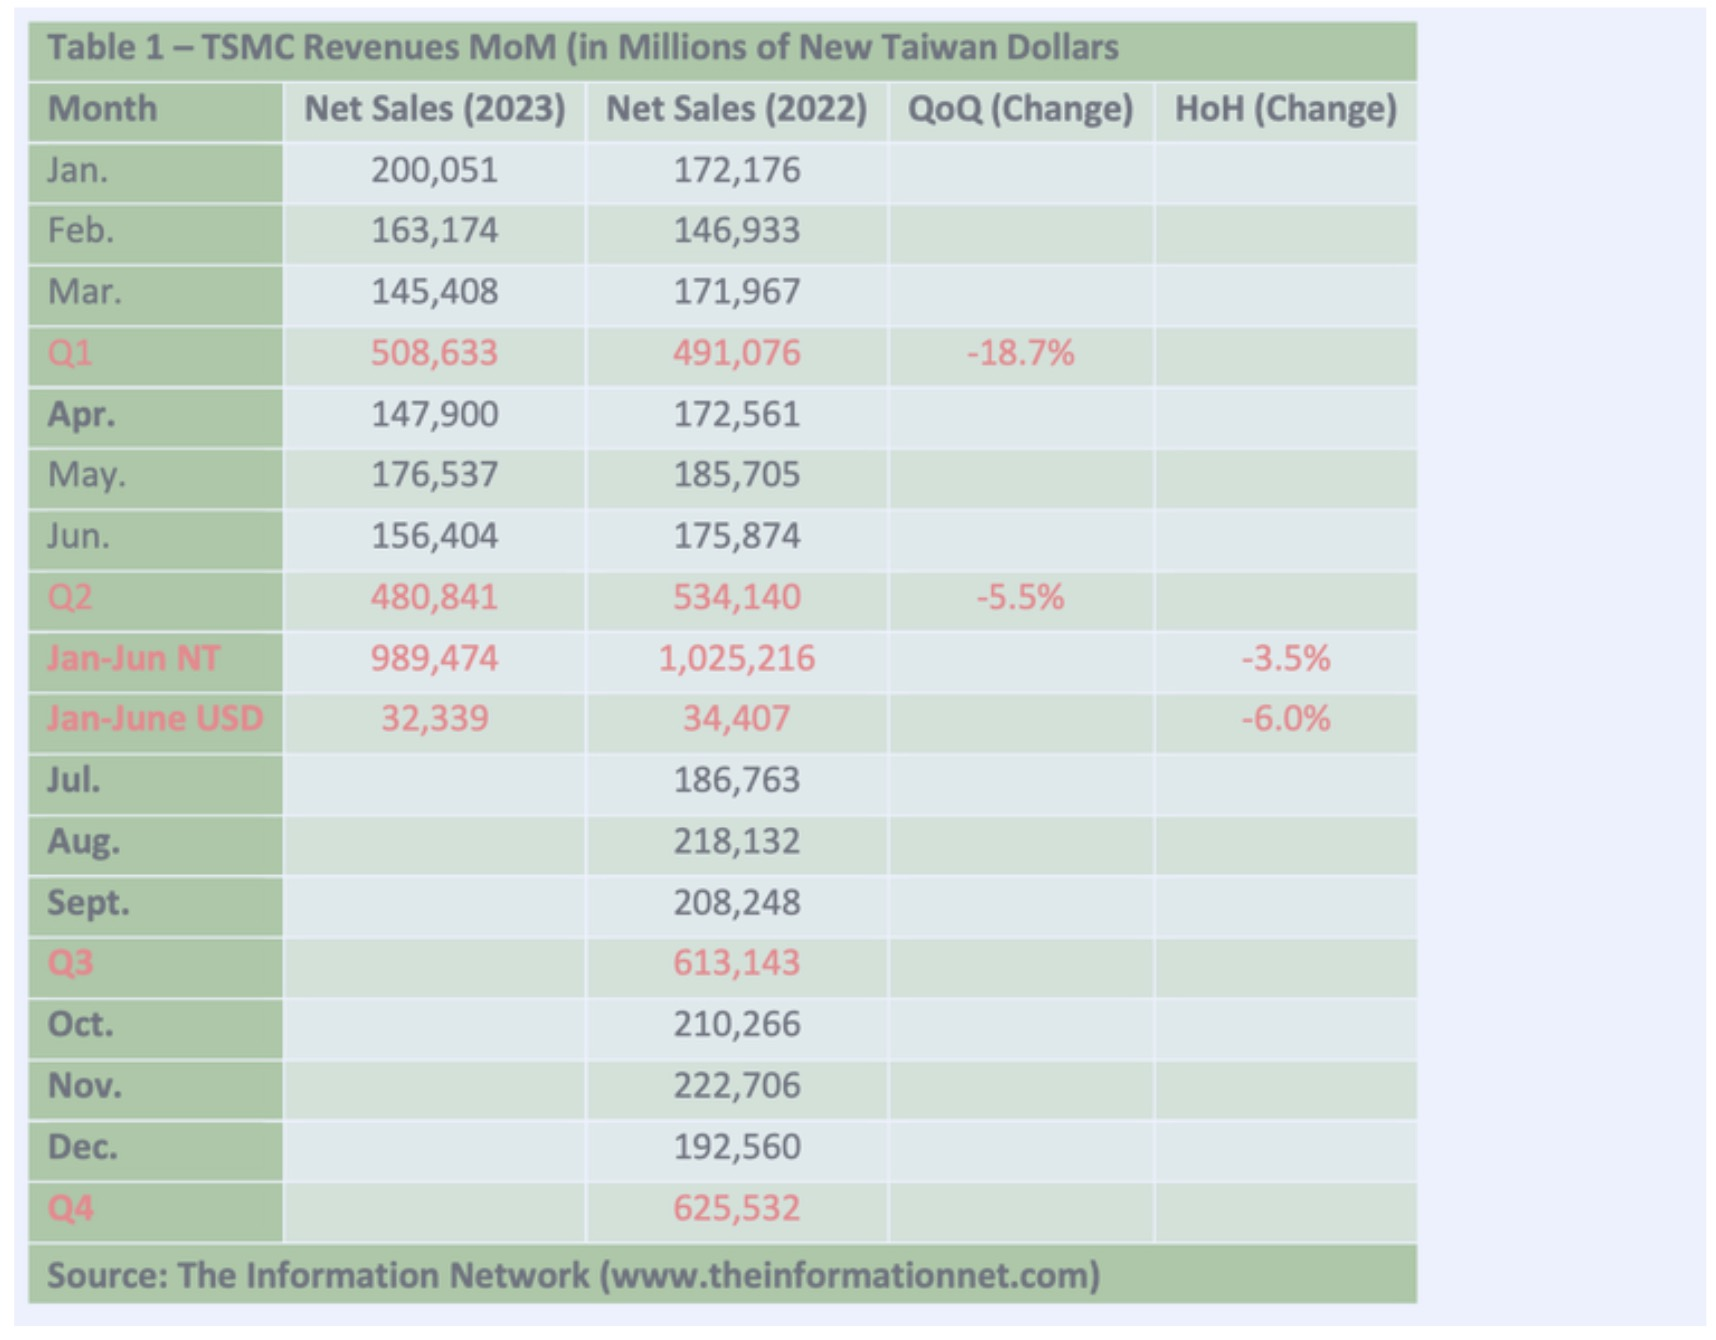Click the value 210,266
The image size is (1716, 1340).
(x=737, y=1024)
